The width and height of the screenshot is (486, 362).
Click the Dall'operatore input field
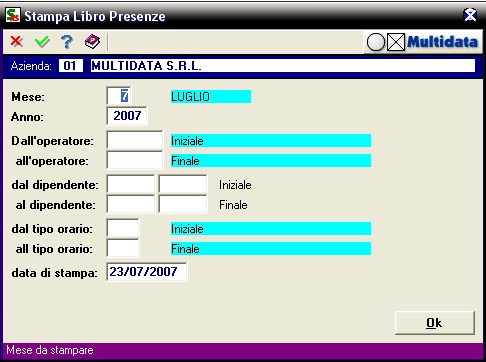(x=135, y=140)
